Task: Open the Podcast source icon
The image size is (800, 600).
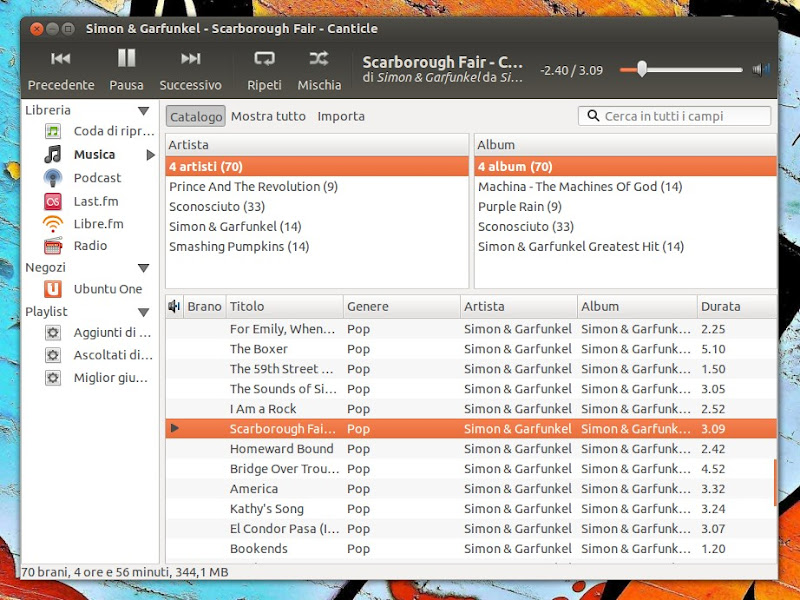Action: (x=53, y=178)
